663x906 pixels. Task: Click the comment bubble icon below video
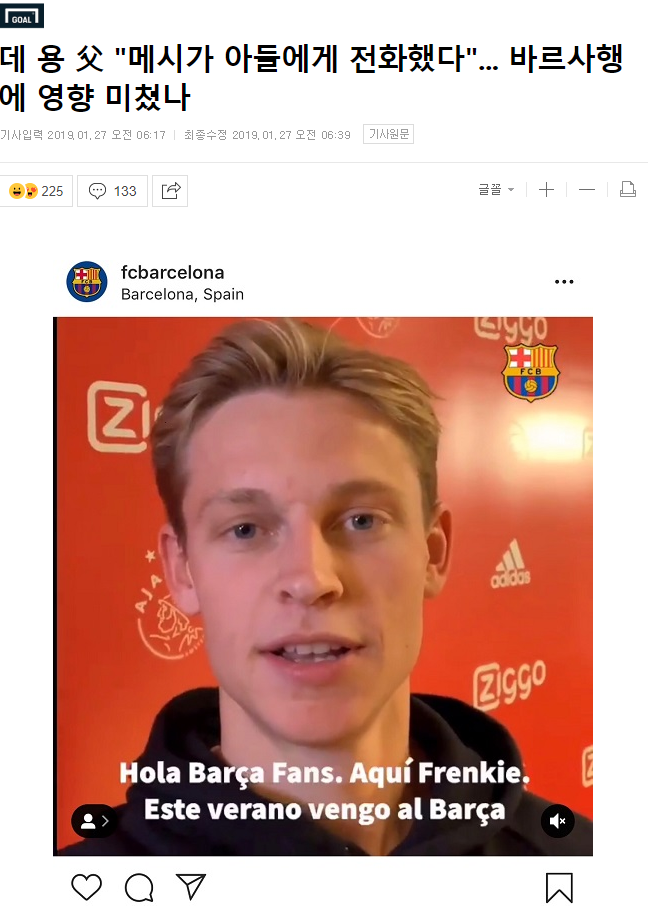pos(139,888)
